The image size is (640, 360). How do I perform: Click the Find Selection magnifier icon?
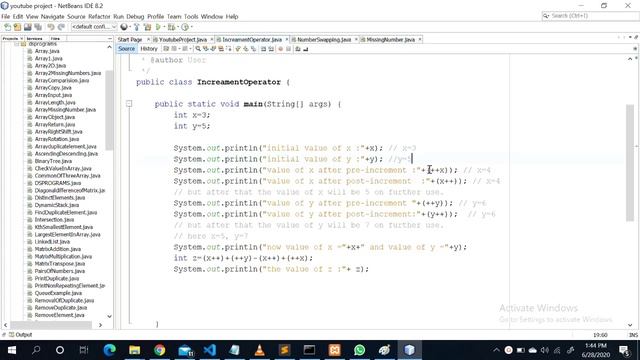[198, 49]
